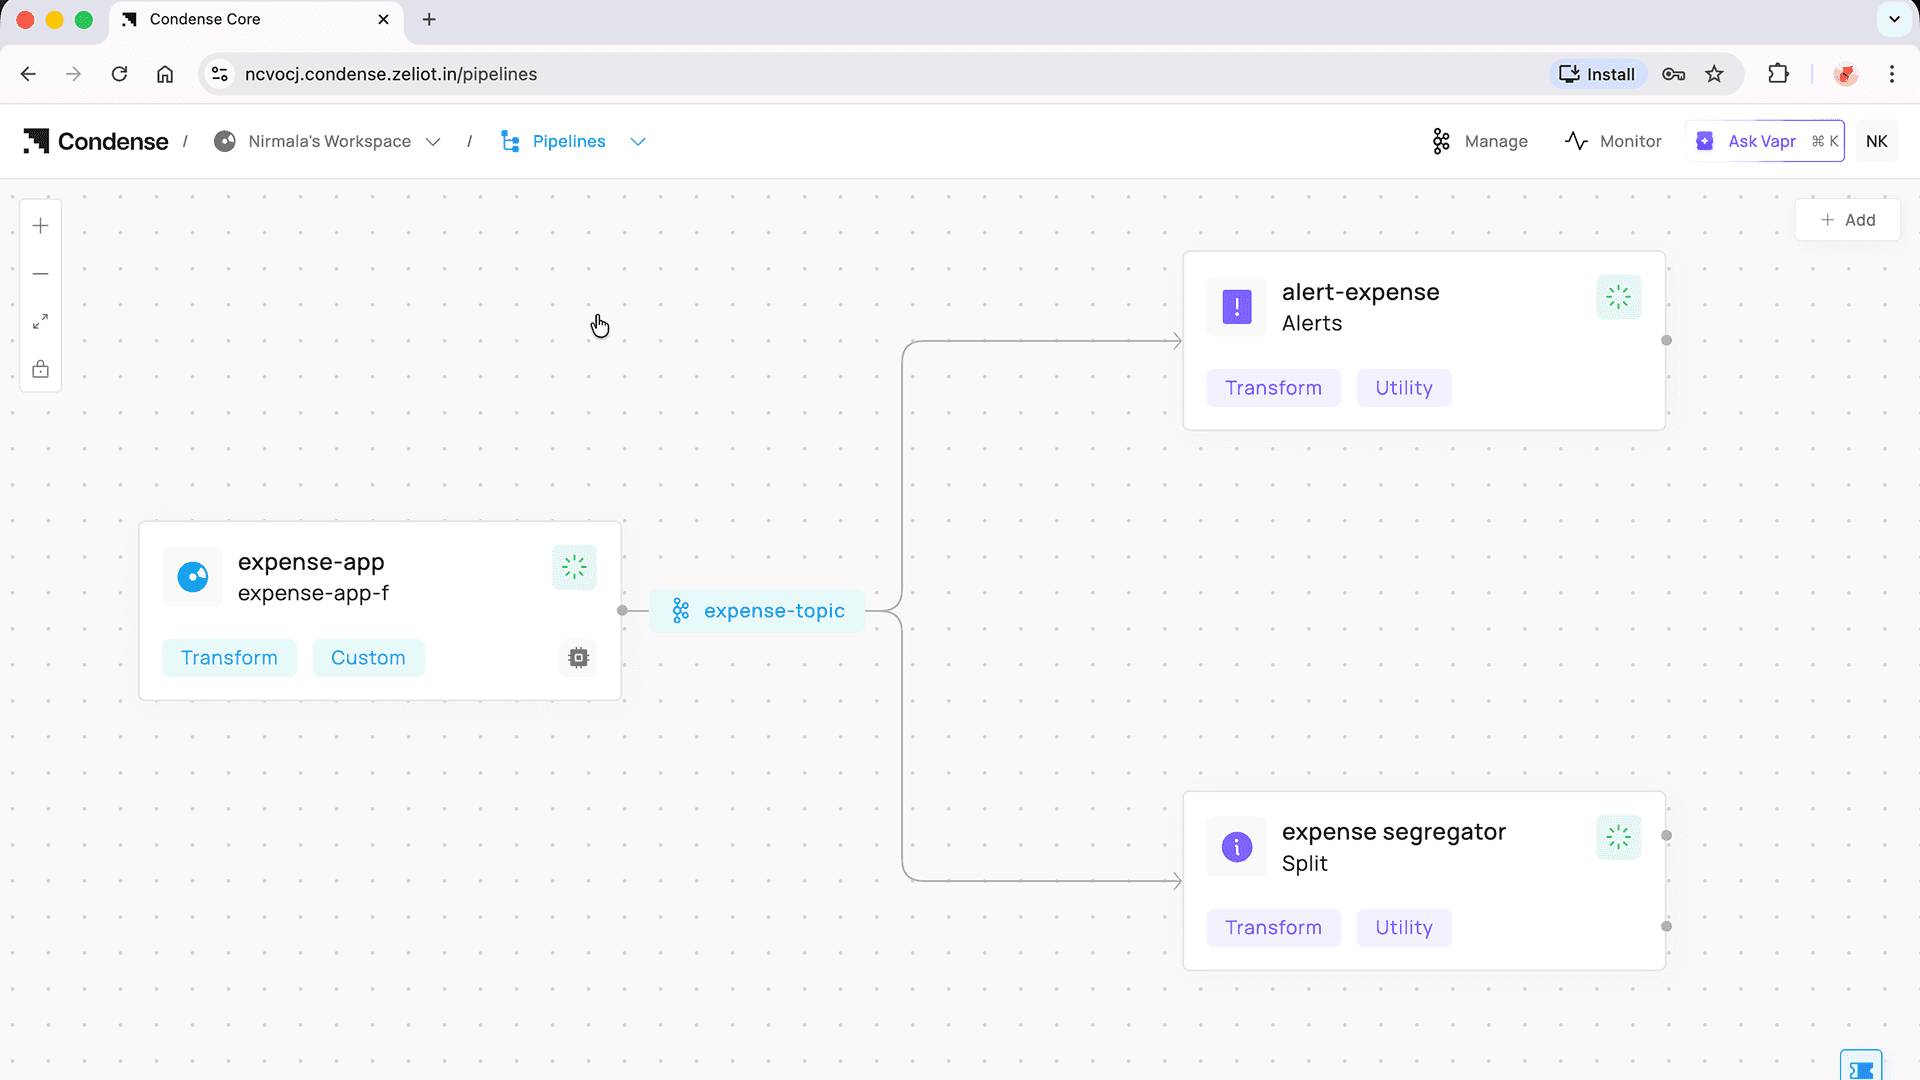Toggle the status spinner on expense-app node
The height and width of the screenshot is (1080, 1920).
(574, 567)
